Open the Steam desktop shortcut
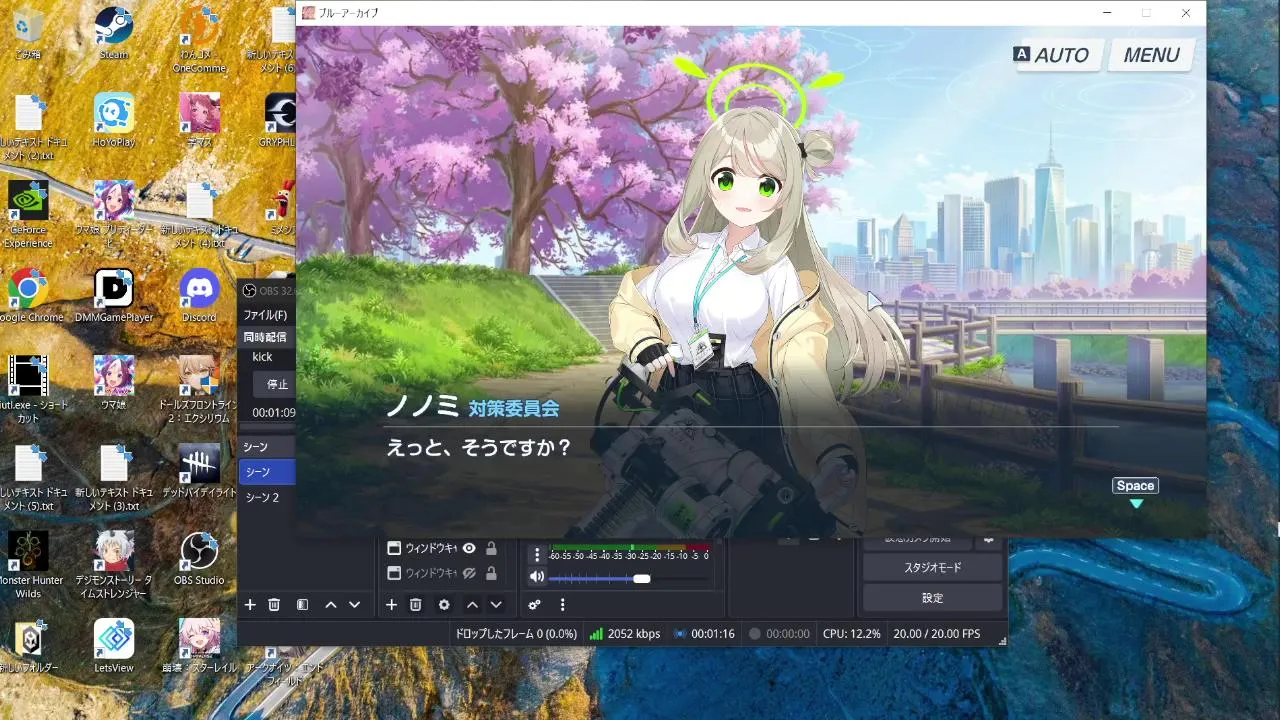 pyautogui.click(x=114, y=33)
